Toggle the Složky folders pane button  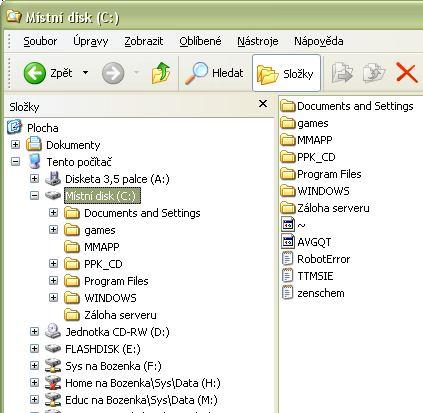(x=286, y=73)
